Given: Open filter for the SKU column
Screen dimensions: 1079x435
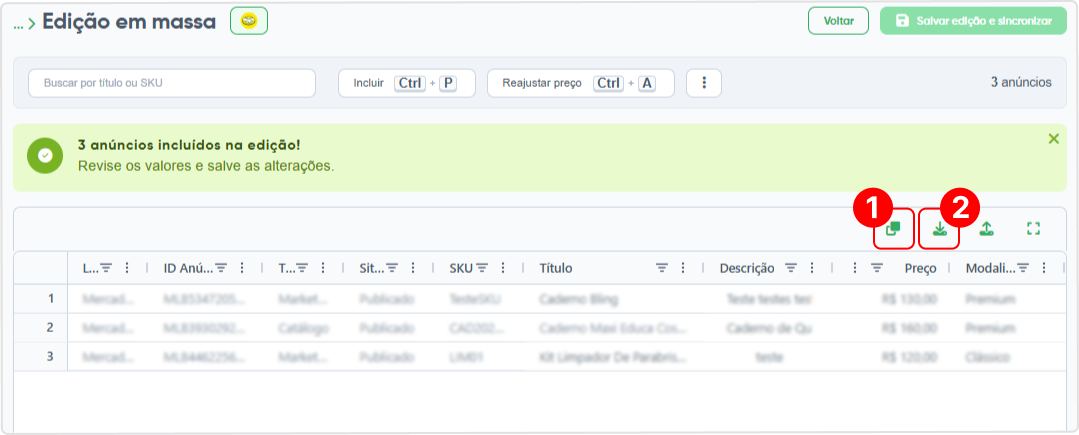Looking at the screenshot, I should [x=482, y=268].
